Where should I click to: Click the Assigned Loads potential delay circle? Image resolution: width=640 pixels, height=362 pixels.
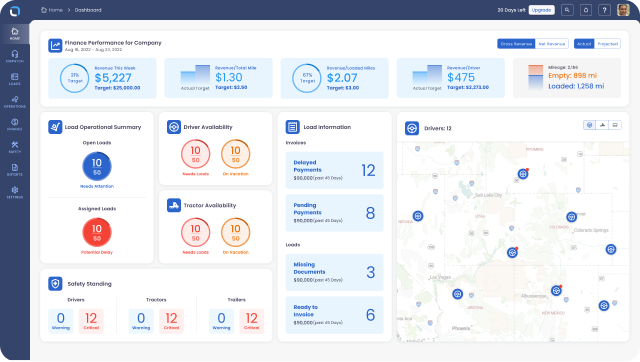(x=97, y=232)
